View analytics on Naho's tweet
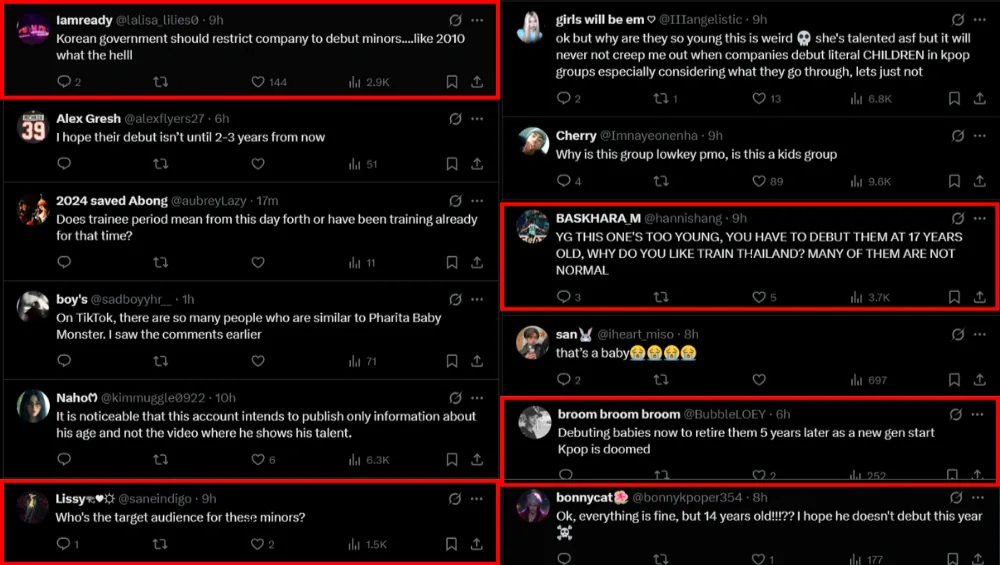The height and width of the screenshot is (565, 1000). coord(354,460)
